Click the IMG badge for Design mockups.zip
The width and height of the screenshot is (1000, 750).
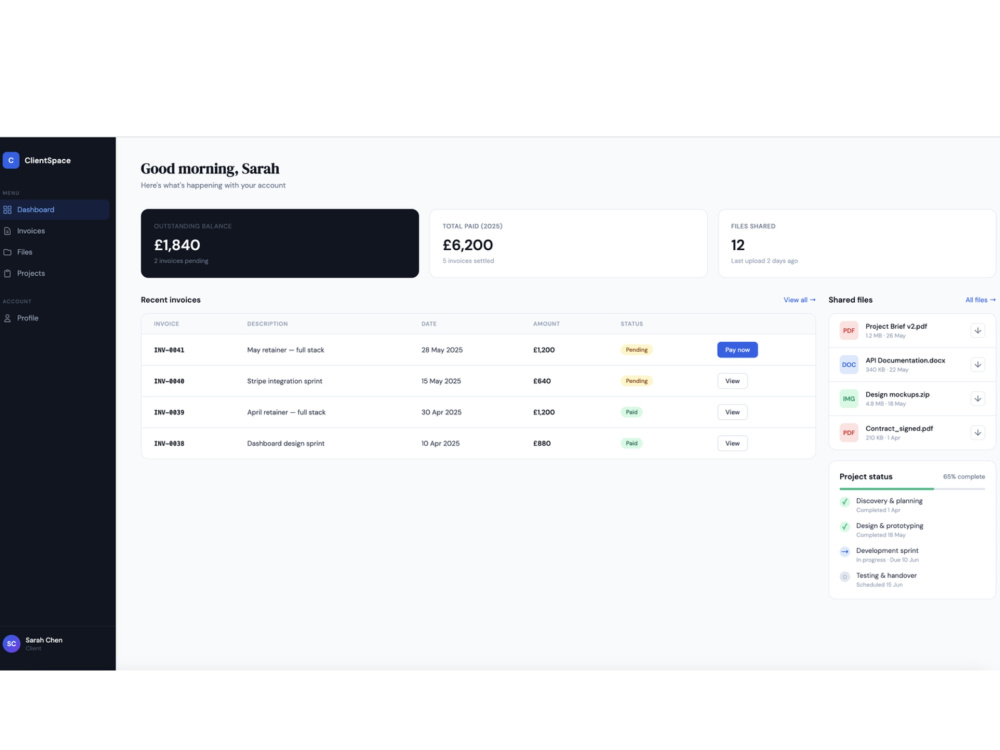point(849,399)
